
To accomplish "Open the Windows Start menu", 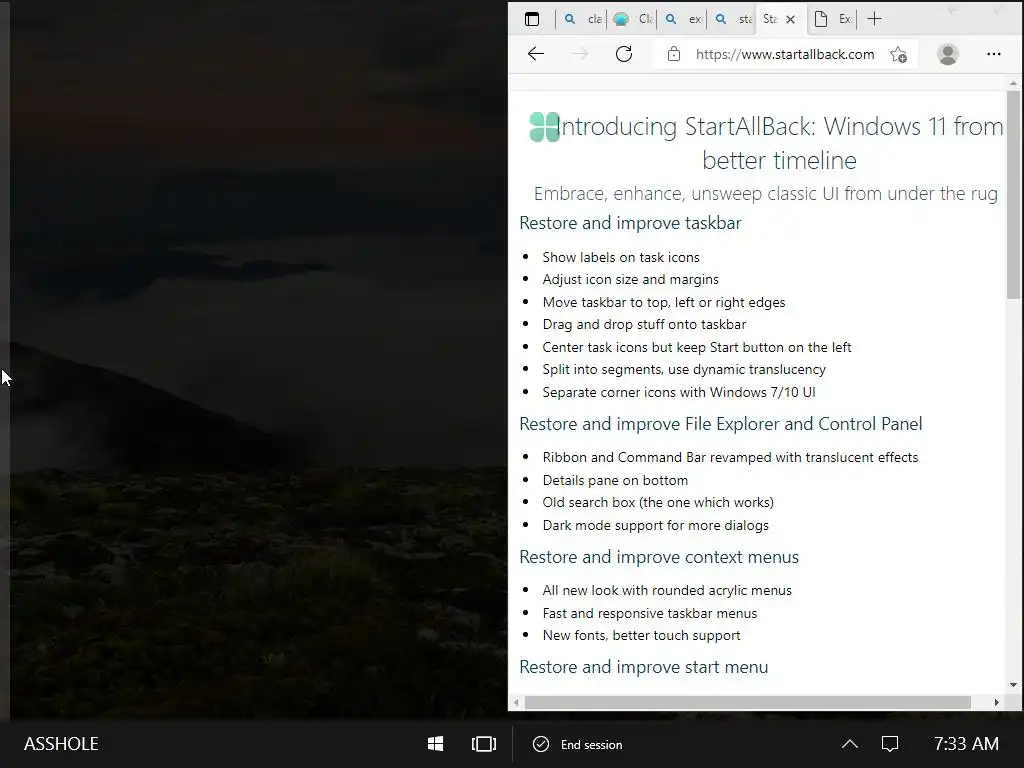I will coord(435,744).
